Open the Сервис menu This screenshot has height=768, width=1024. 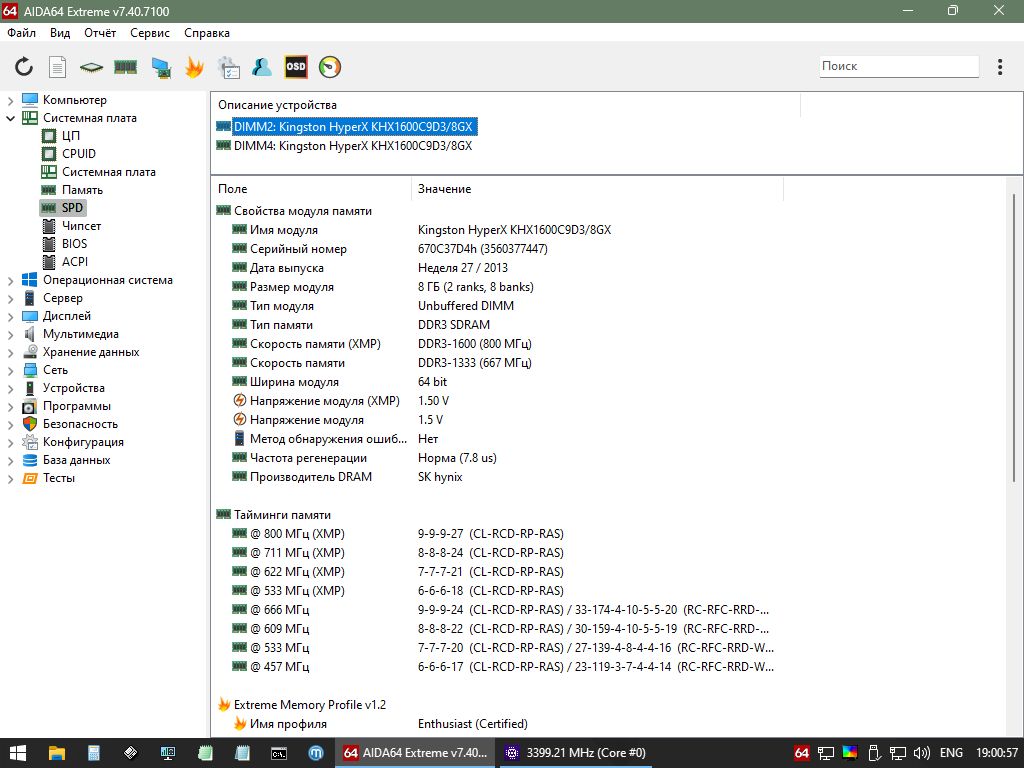point(150,33)
